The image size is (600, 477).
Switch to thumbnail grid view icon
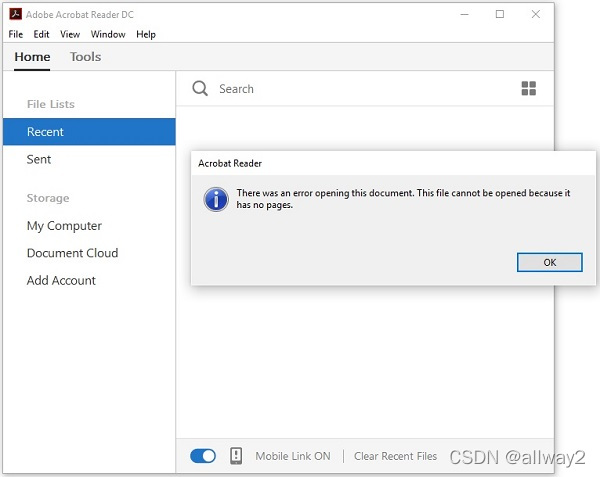pyautogui.click(x=528, y=88)
